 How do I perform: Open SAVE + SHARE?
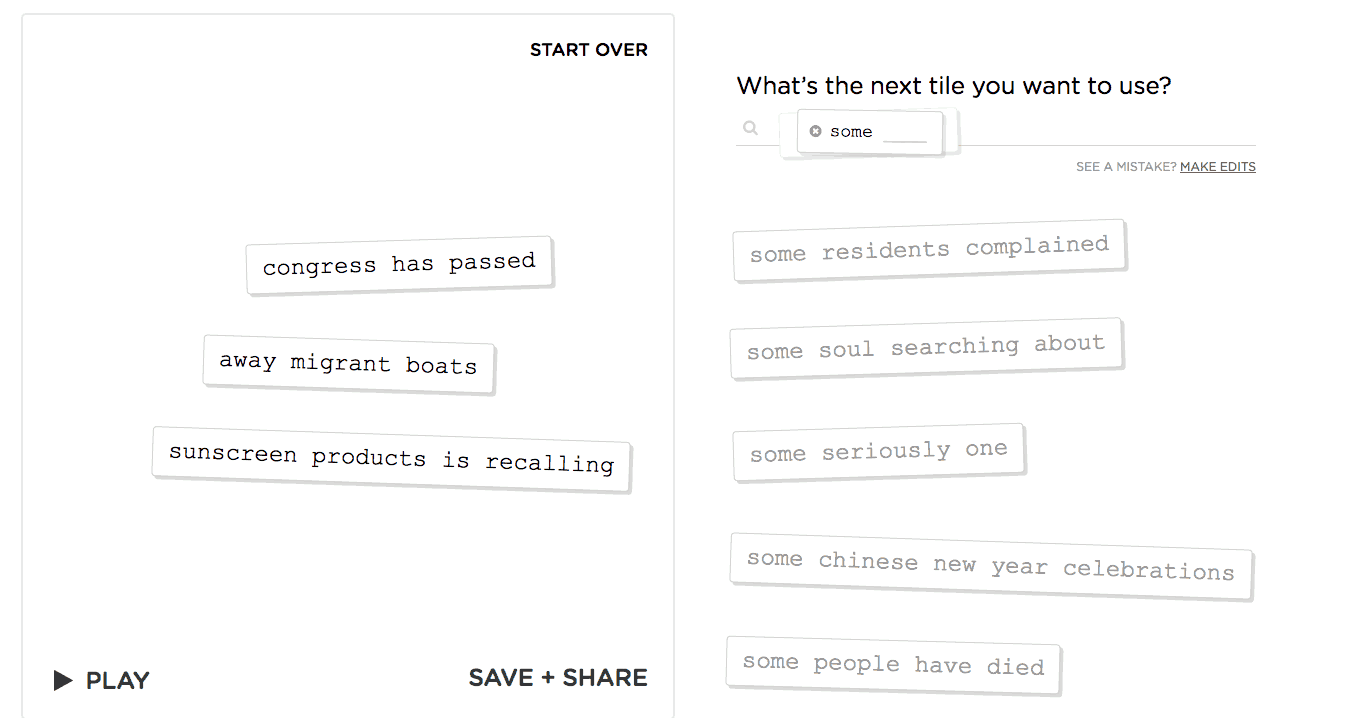click(557, 678)
